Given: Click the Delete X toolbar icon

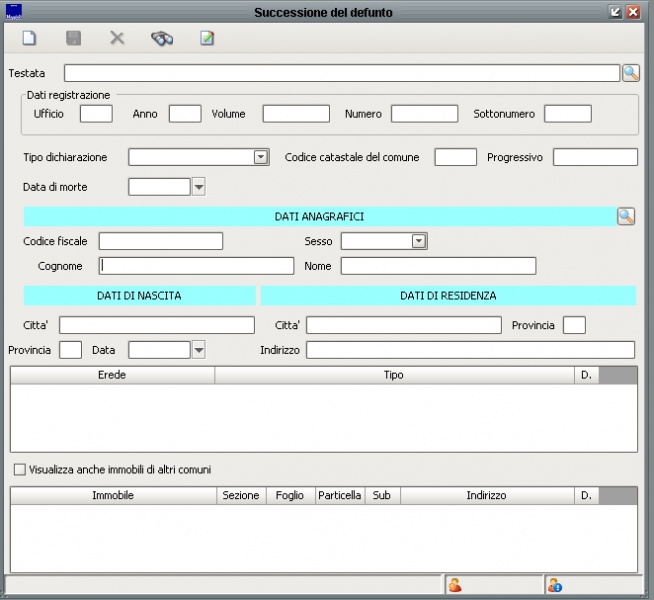Looking at the screenshot, I should 117,39.
